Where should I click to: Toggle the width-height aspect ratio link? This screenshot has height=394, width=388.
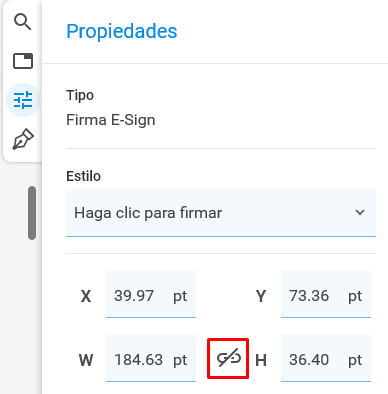point(228,359)
